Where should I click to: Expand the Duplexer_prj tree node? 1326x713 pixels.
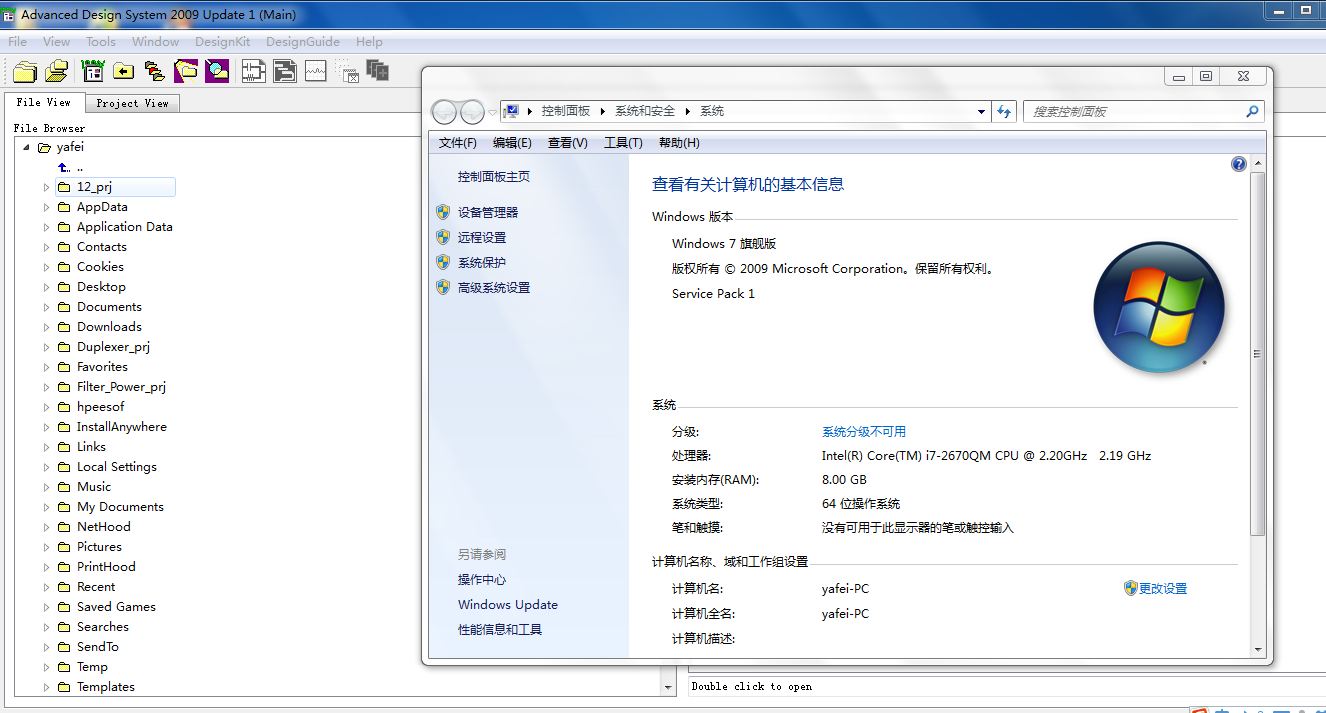46,347
